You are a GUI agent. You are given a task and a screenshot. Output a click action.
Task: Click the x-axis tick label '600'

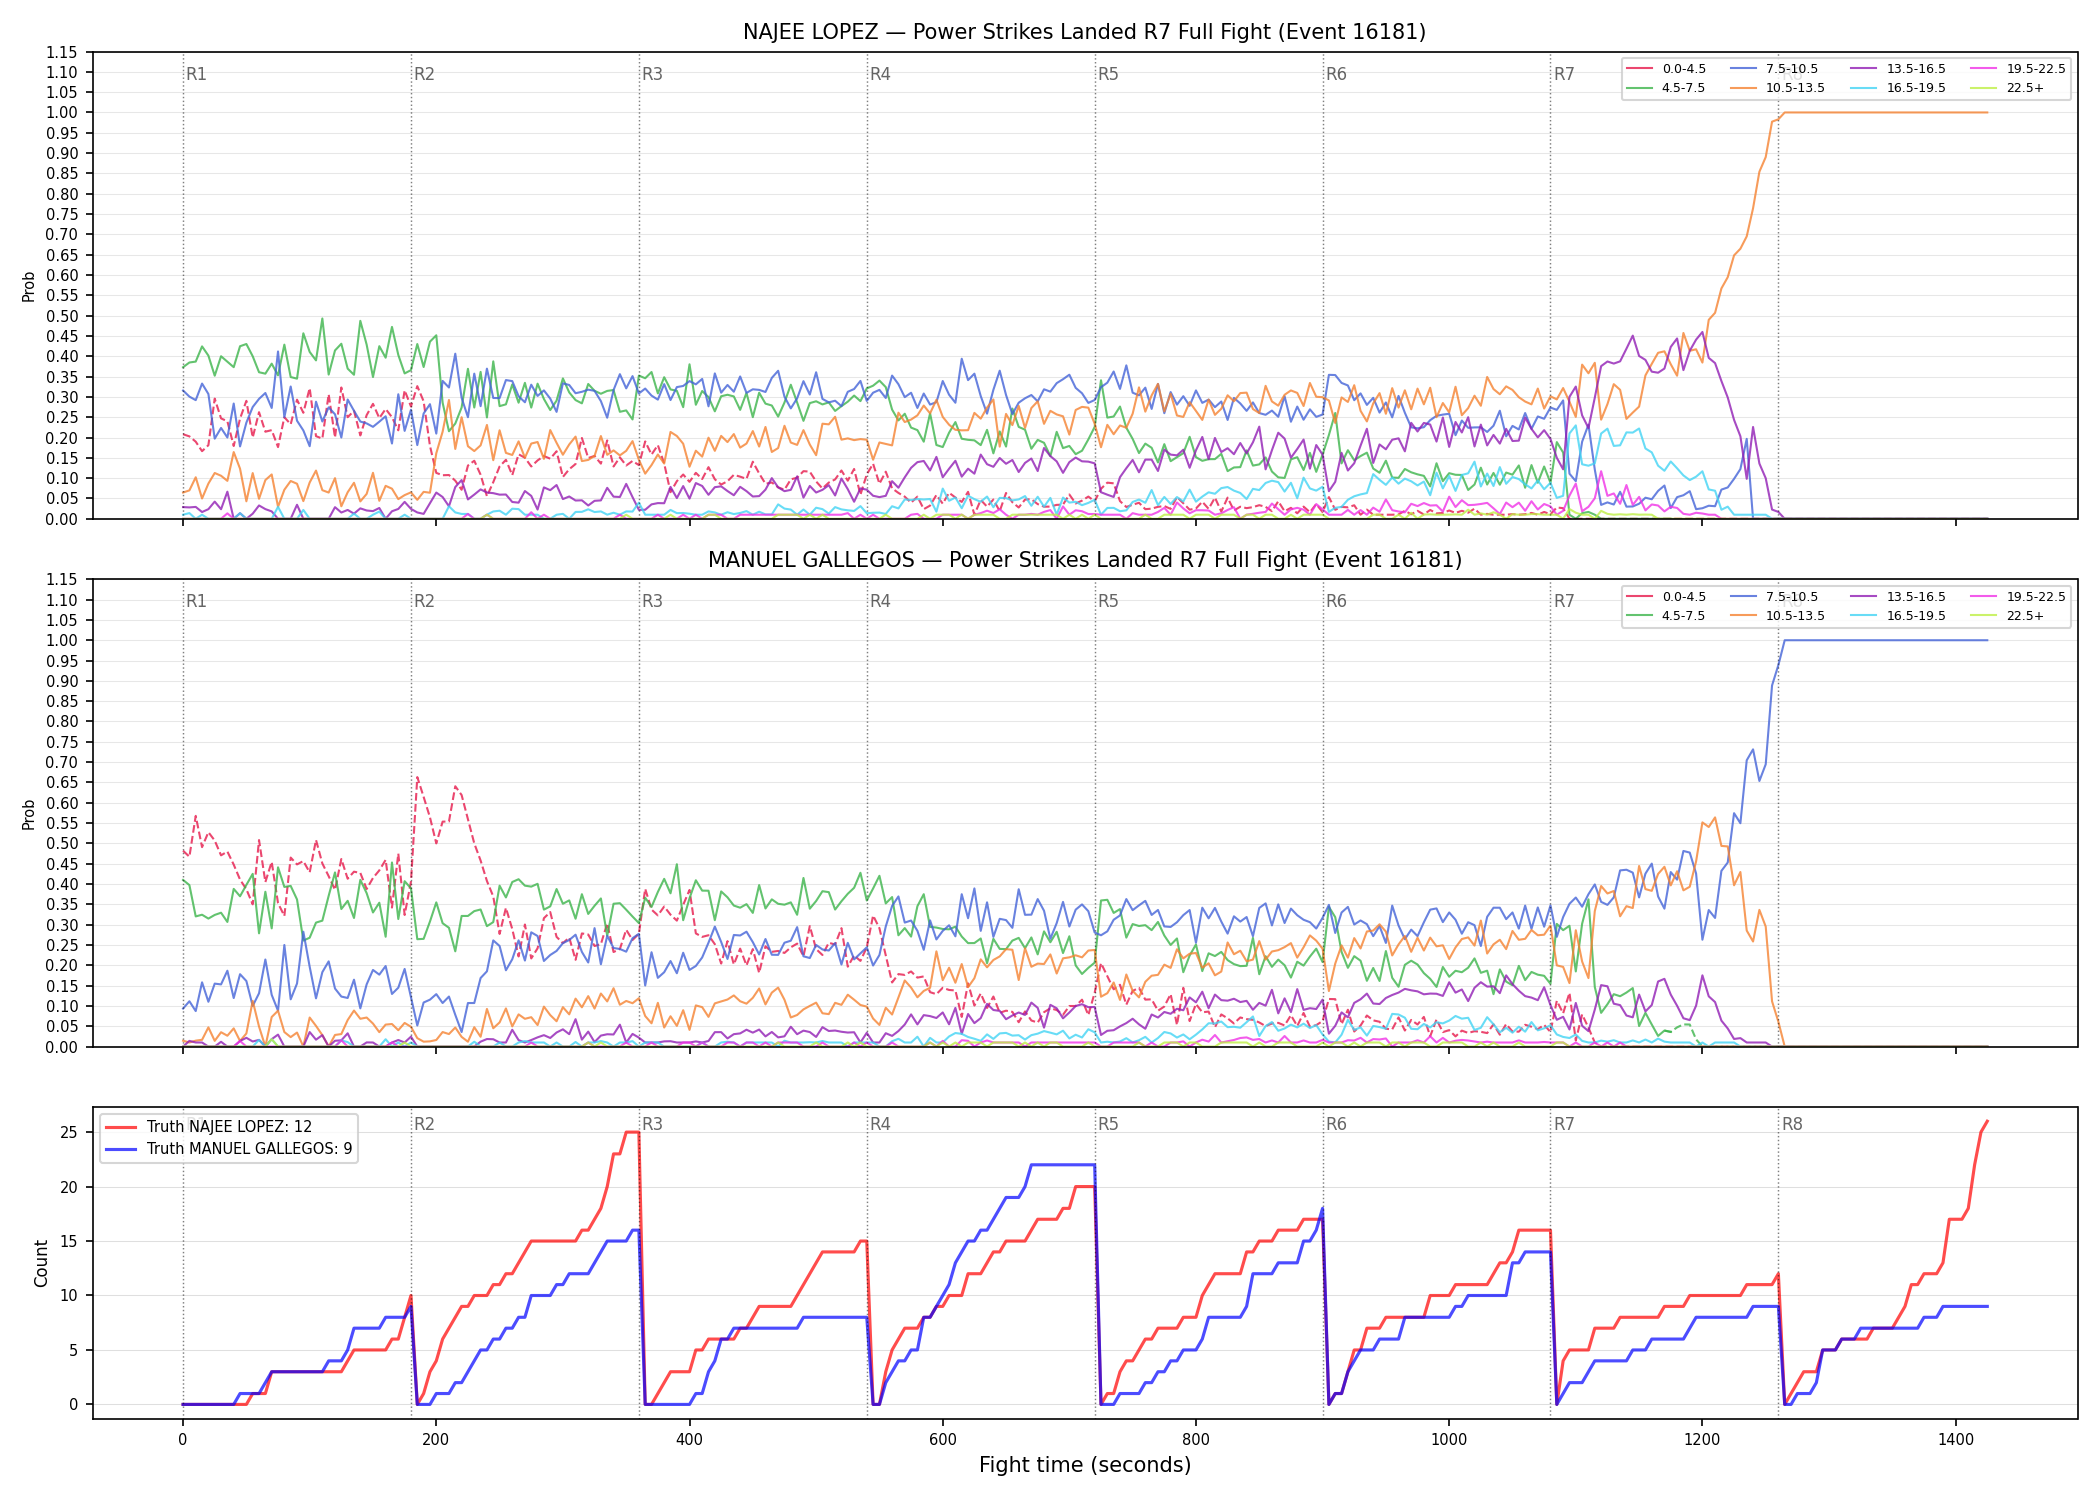coord(942,1440)
